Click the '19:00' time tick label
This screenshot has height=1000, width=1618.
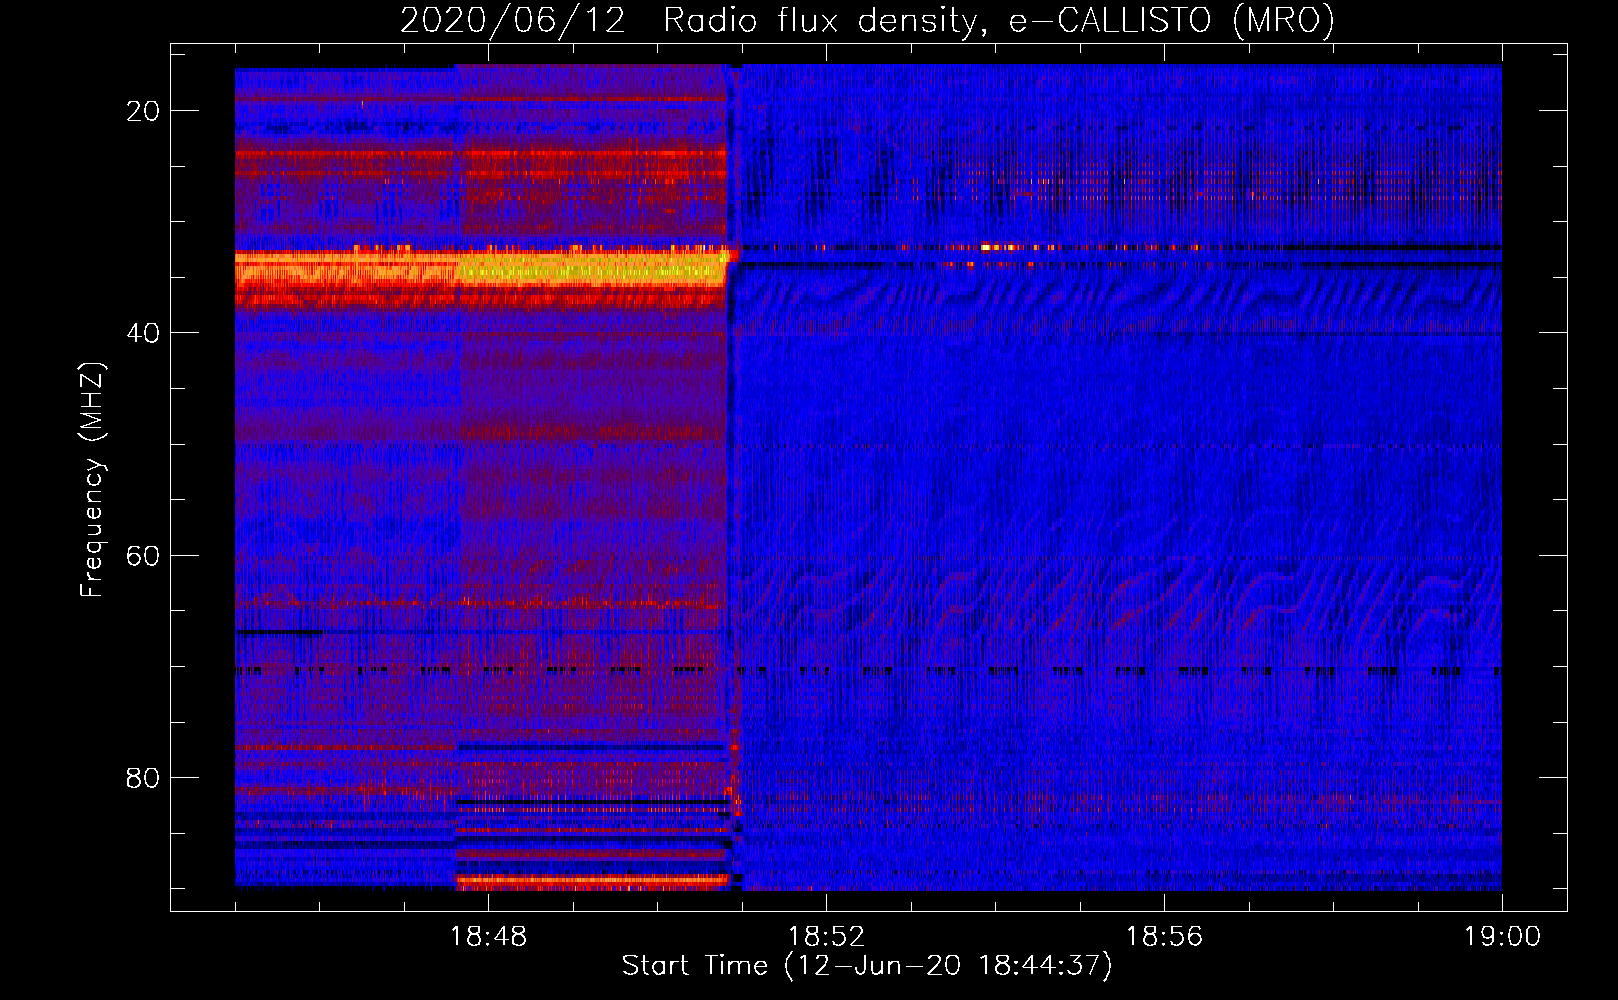(1502, 937)
